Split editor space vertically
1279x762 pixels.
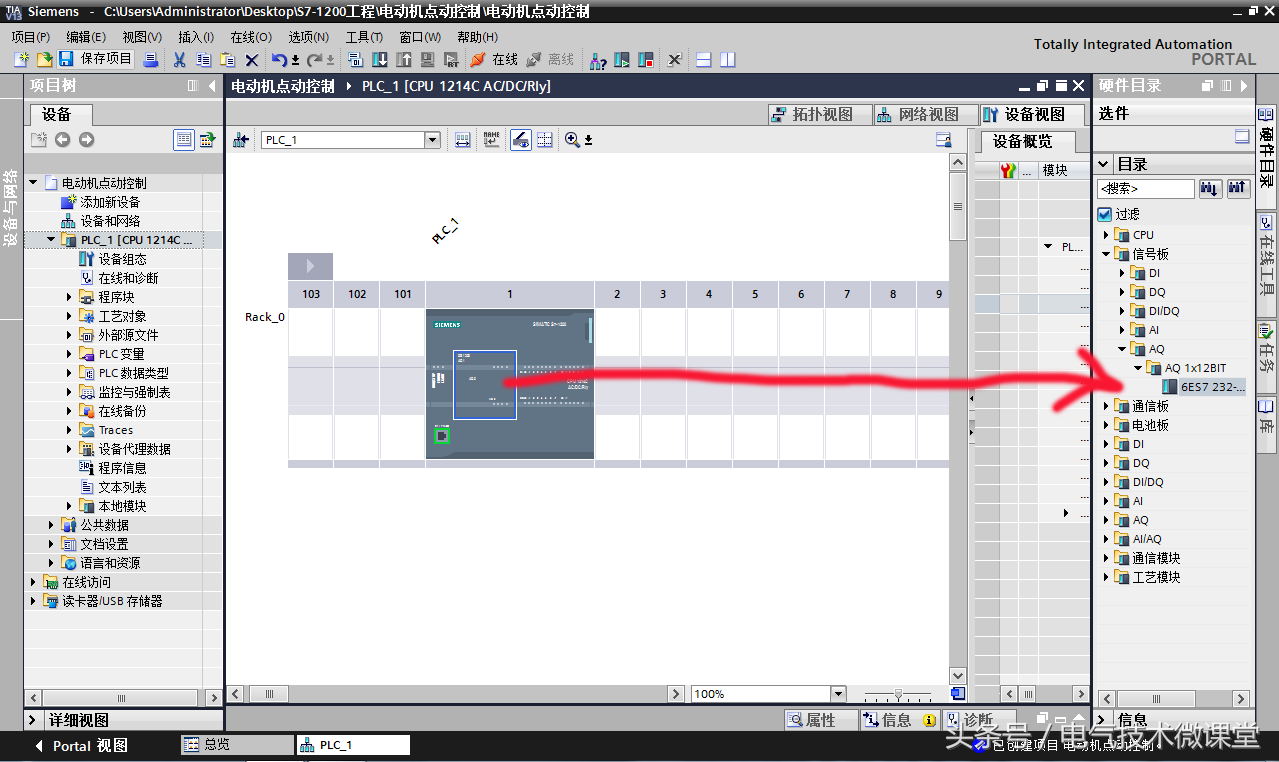pos(727,59)
